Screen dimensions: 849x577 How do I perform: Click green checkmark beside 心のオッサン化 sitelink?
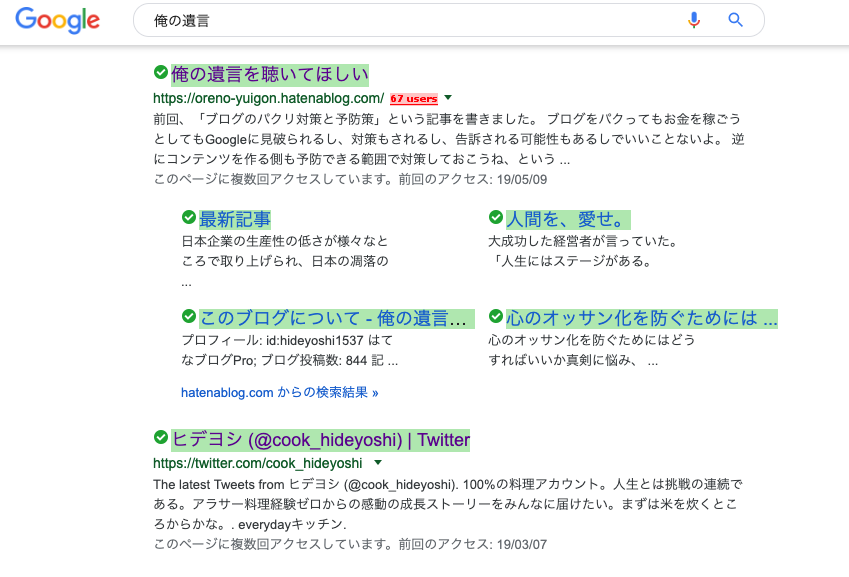tap(496, 317)
